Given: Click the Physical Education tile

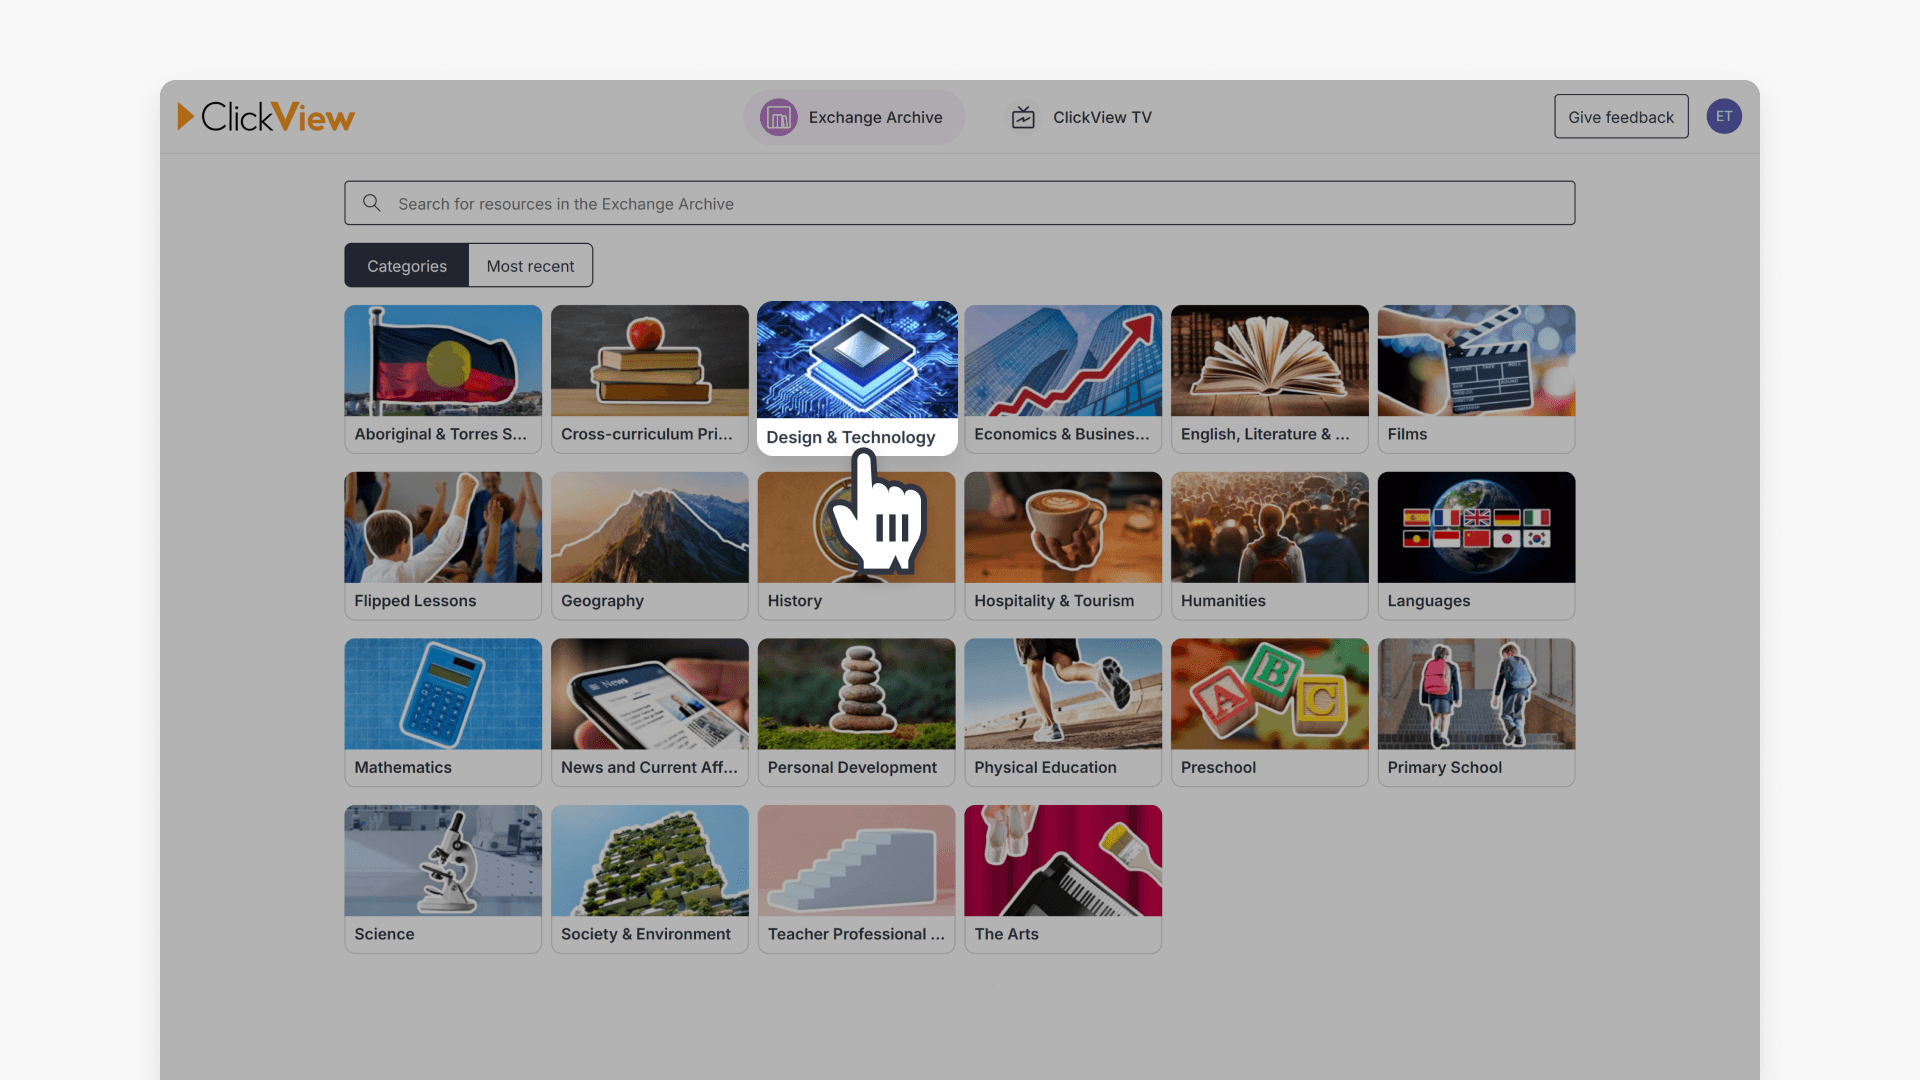Looking at the screenshot, I should [1062, 711].
